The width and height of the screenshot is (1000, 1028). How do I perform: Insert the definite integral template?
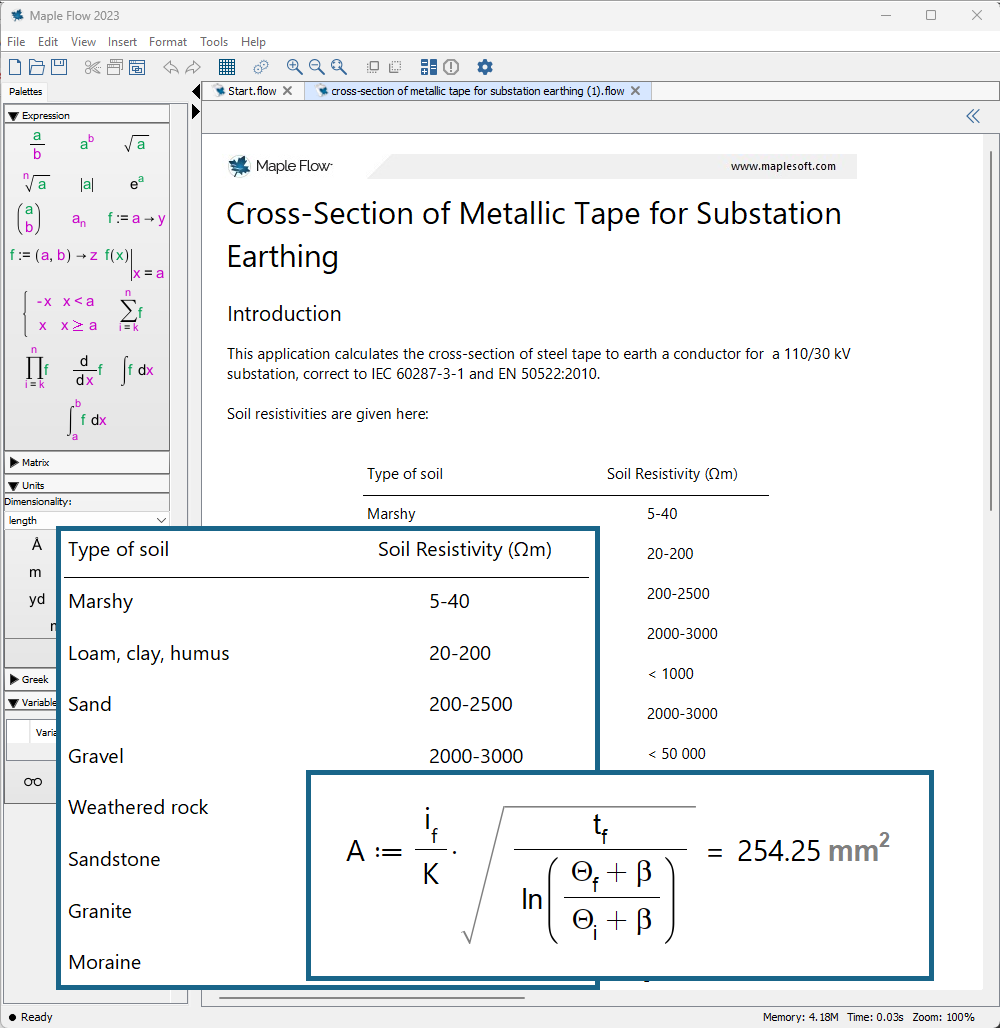tap(87, 419)
